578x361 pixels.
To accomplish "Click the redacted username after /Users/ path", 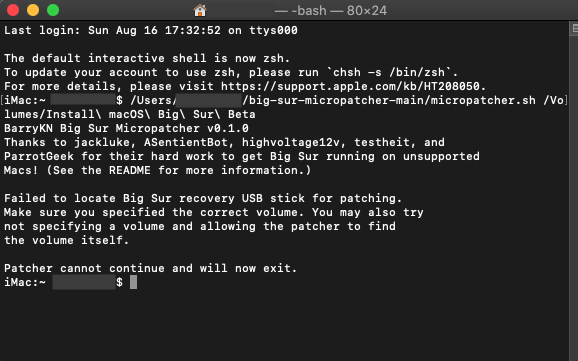I will coord(209,100).
